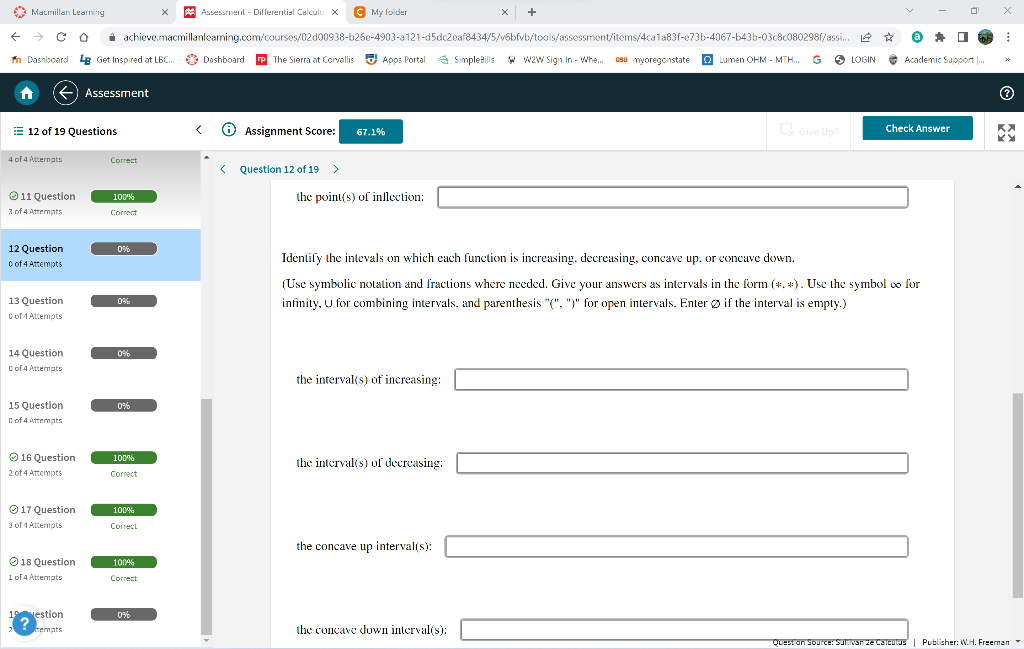Open Apps Portal bookmark

point(395,59)
